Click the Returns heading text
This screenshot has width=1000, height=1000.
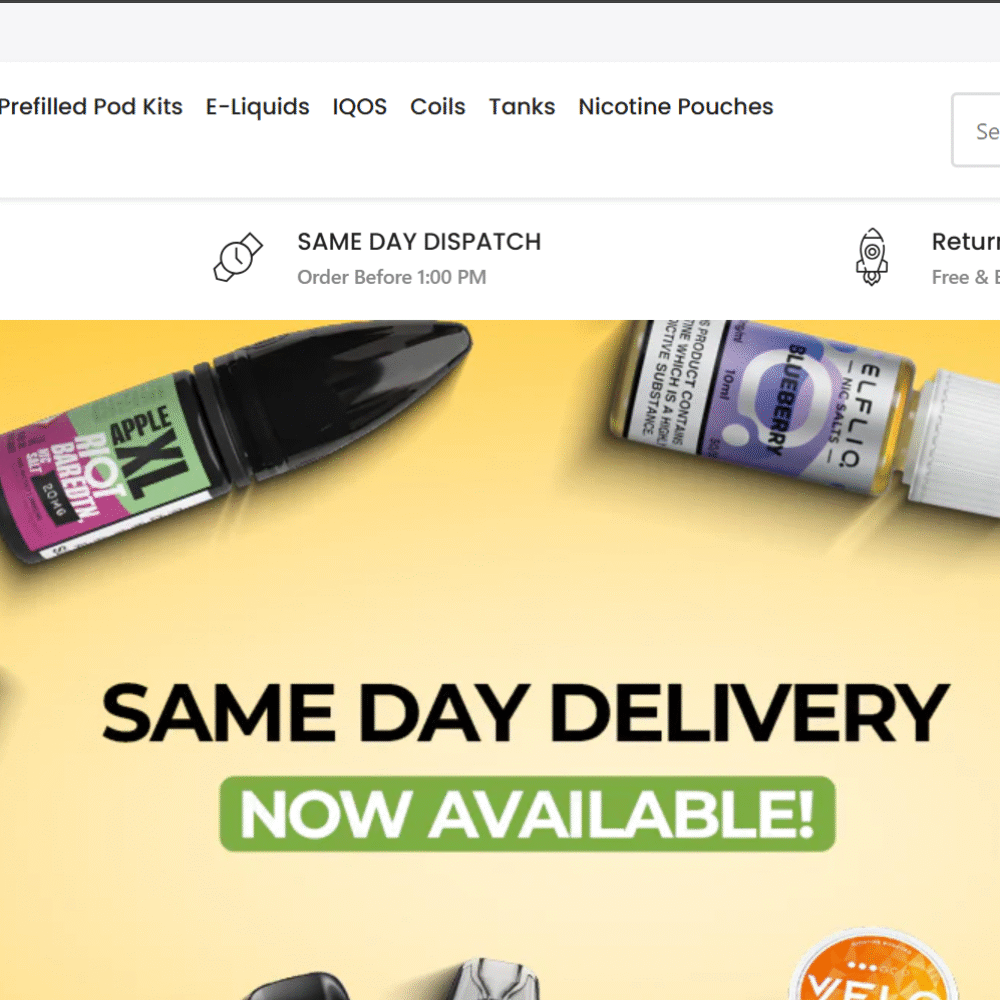click(966, 242)
